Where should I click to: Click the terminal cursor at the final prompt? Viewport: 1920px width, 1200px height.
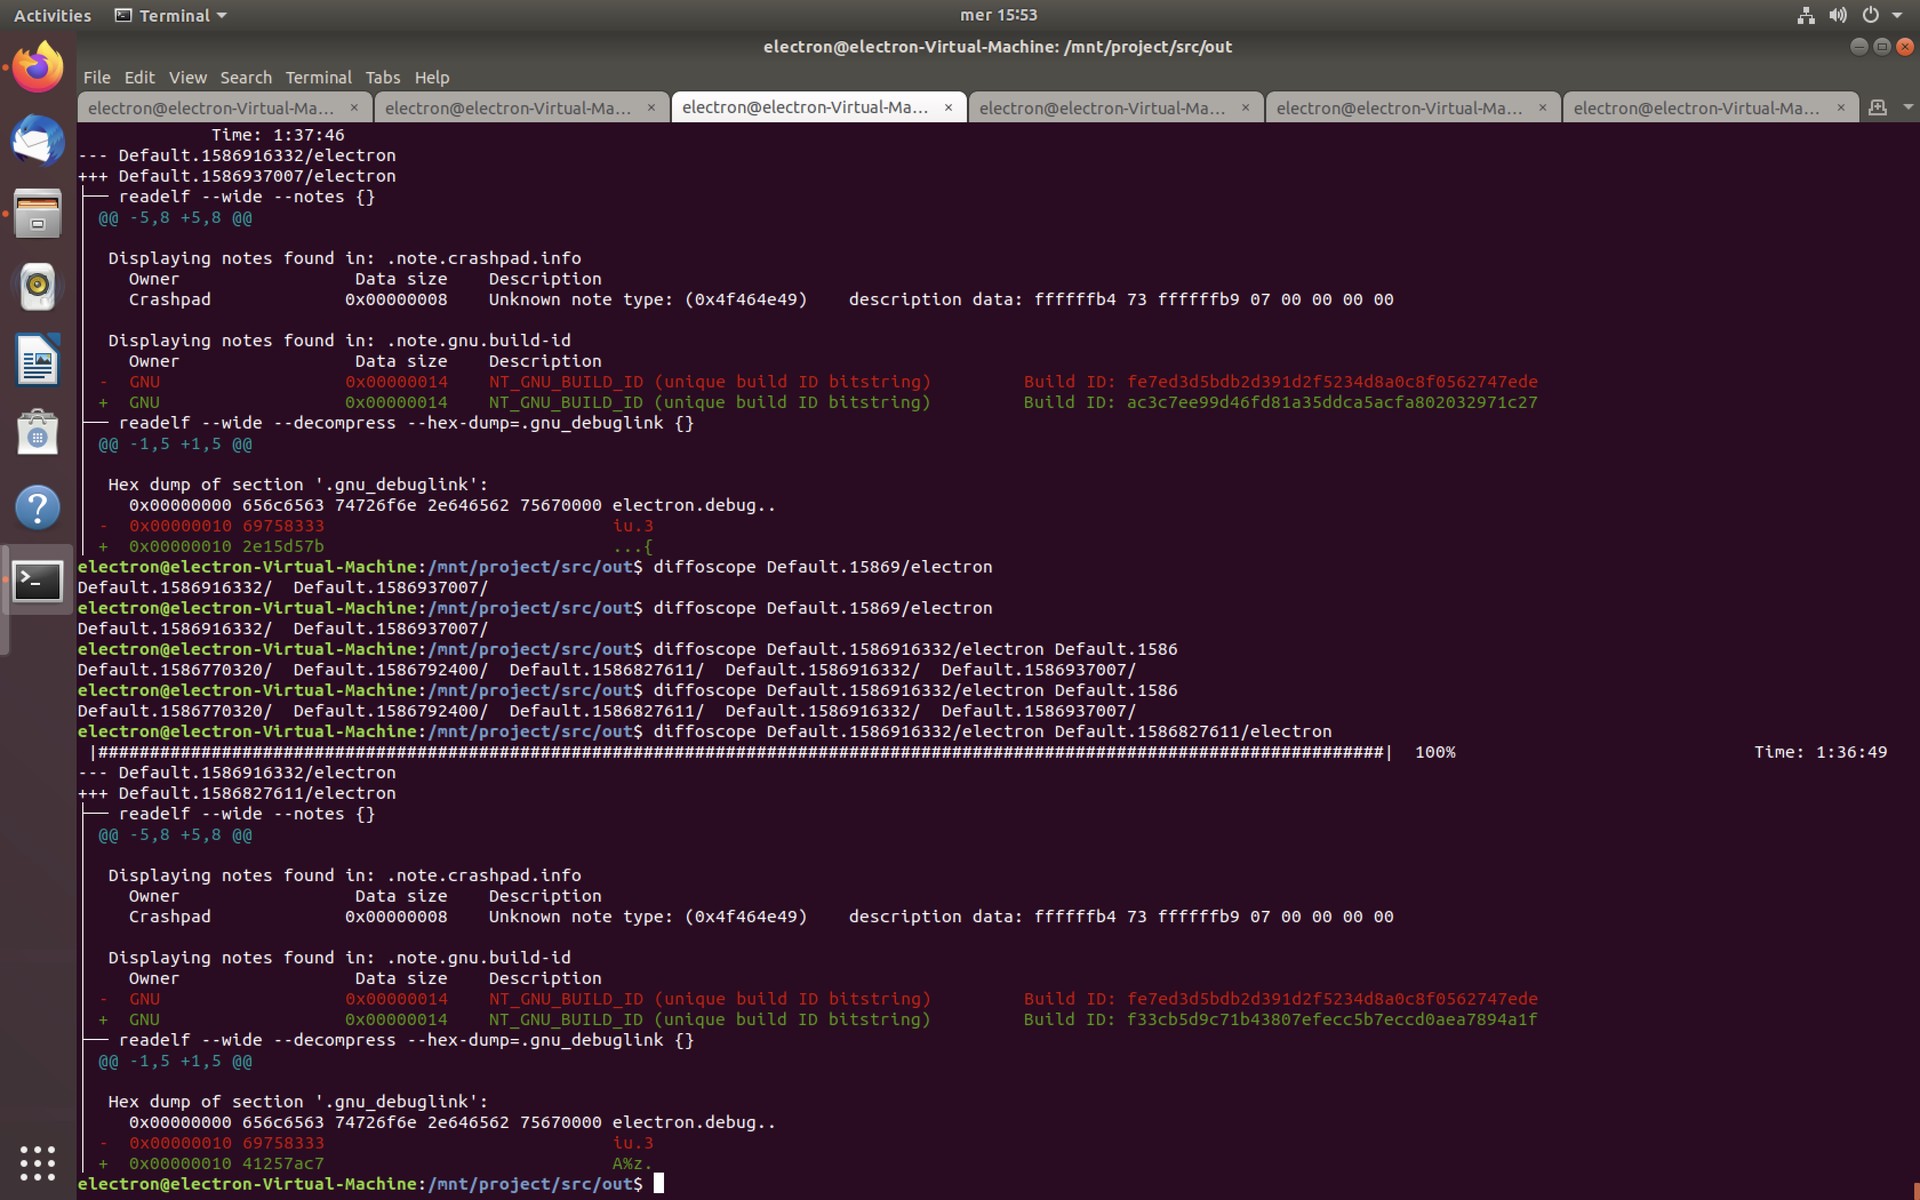658,1184
